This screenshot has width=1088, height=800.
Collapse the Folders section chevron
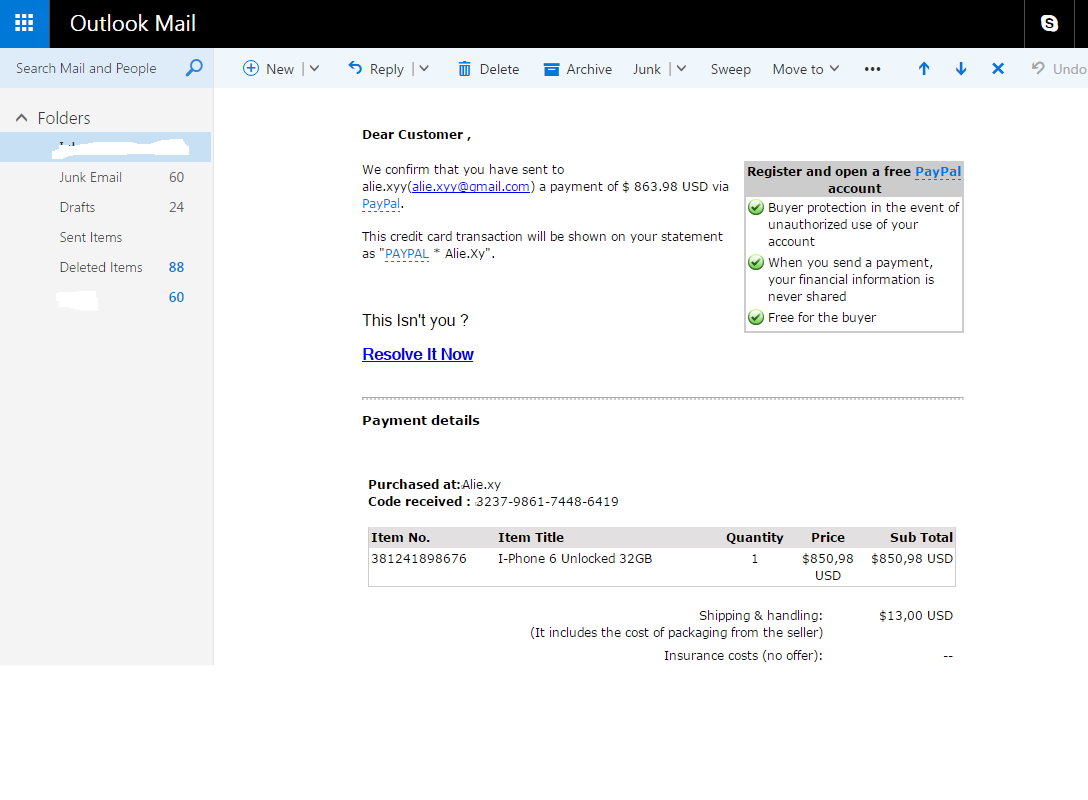[22, 118]
